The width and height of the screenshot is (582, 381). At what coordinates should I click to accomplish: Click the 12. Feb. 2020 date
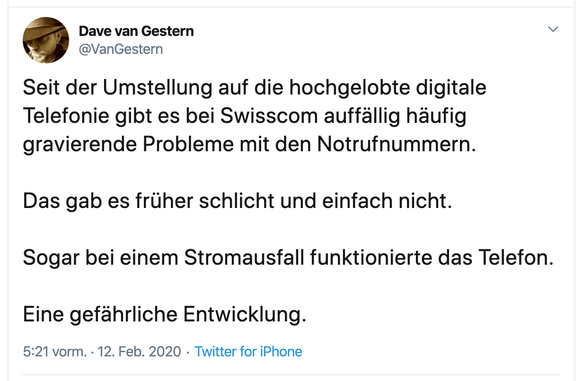(139, 351)
